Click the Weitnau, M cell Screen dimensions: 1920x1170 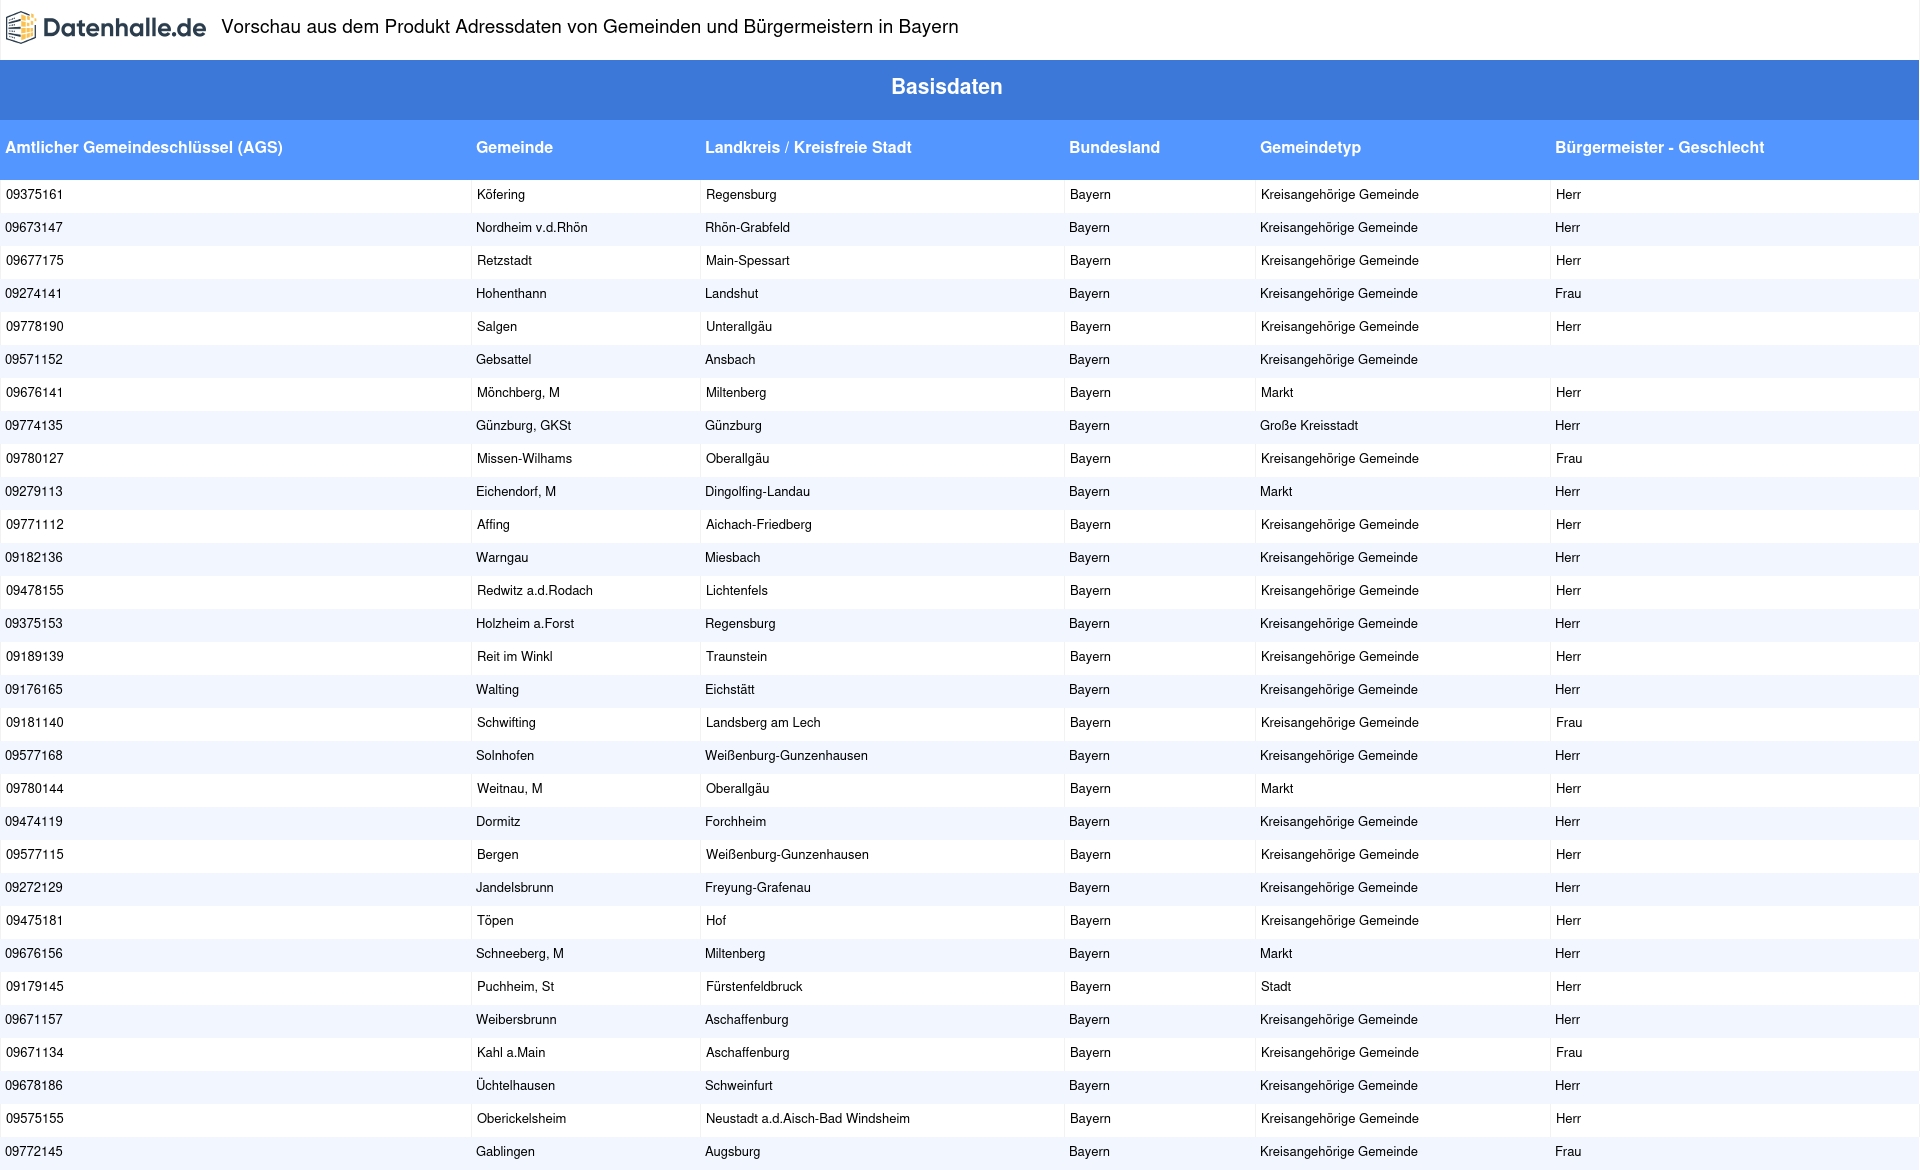[x=509, y=789]
